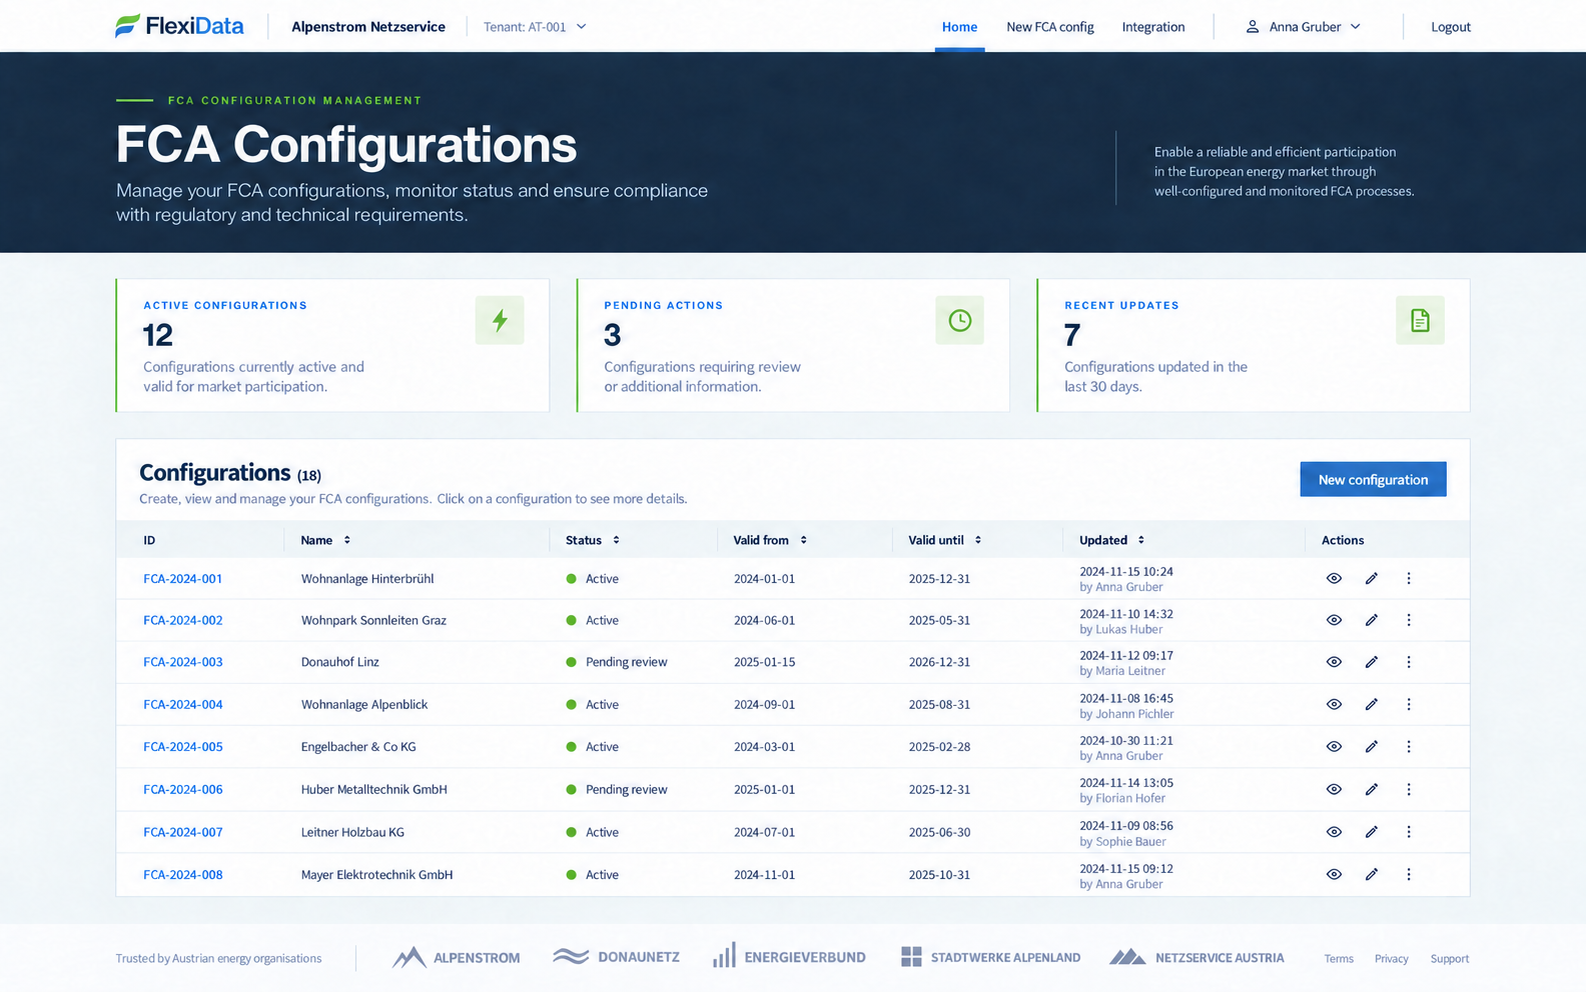The width and height of the screenshot is (1586, 992).
Task: Click clock icon on Pending Actions card
Action: click(x=960, y=320)
